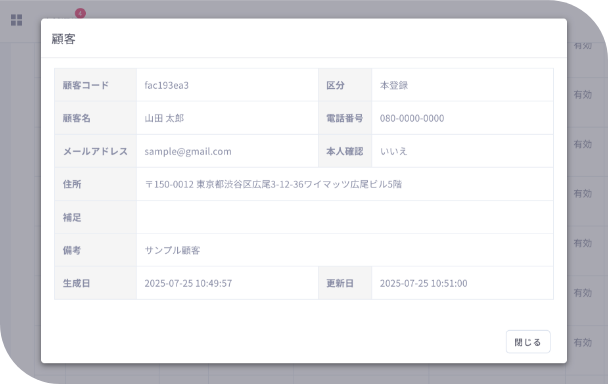Viewport: 608px width, 384px height.
Task: Click the メールアドレス label
Action: pos(95,151)
